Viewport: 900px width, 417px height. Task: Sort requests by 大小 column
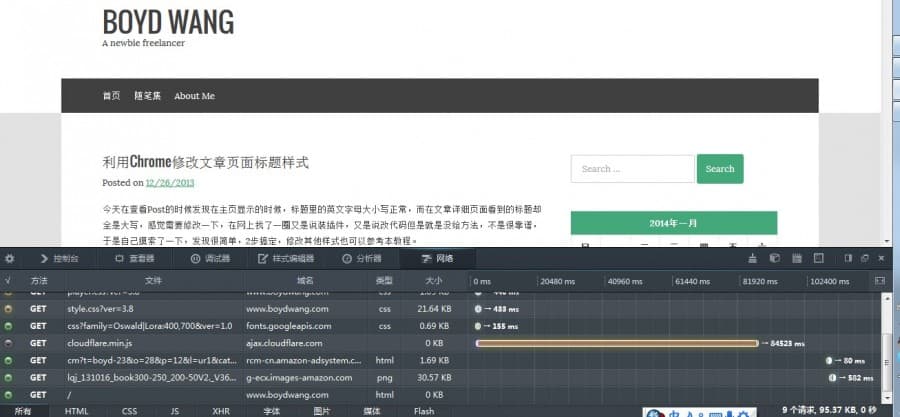pyautogui.click(x=433, y=282)
